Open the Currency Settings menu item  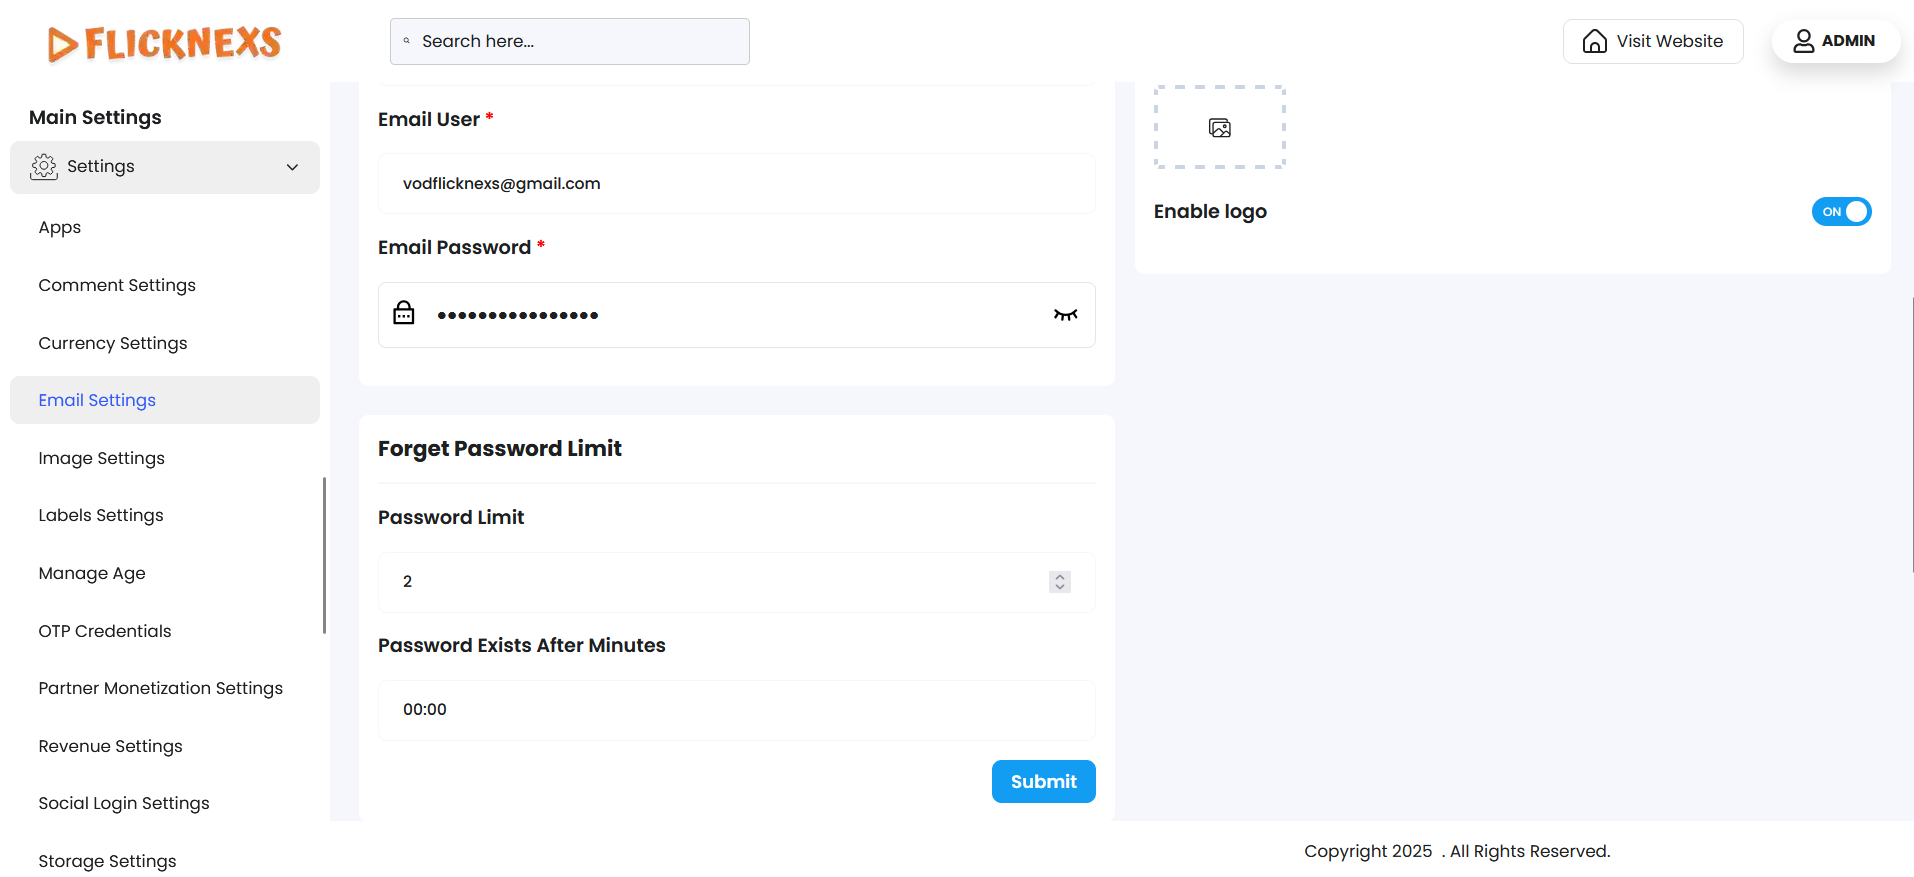[x=113, y=343]
